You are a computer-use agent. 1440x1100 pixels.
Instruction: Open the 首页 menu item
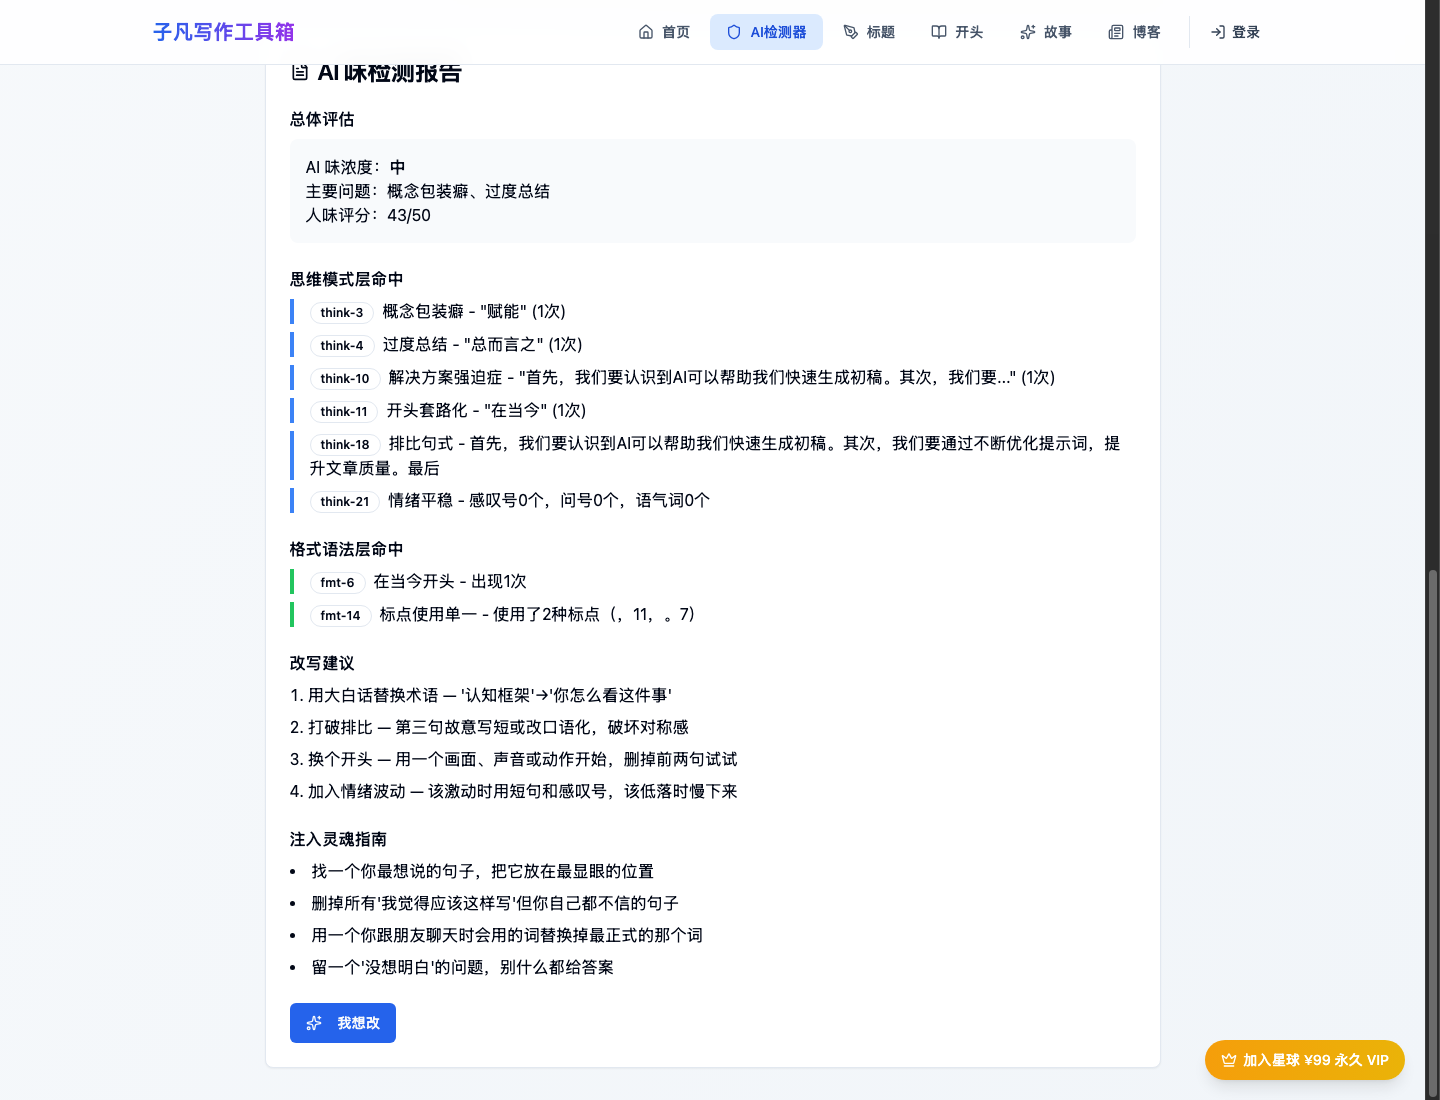coord(664,32)
